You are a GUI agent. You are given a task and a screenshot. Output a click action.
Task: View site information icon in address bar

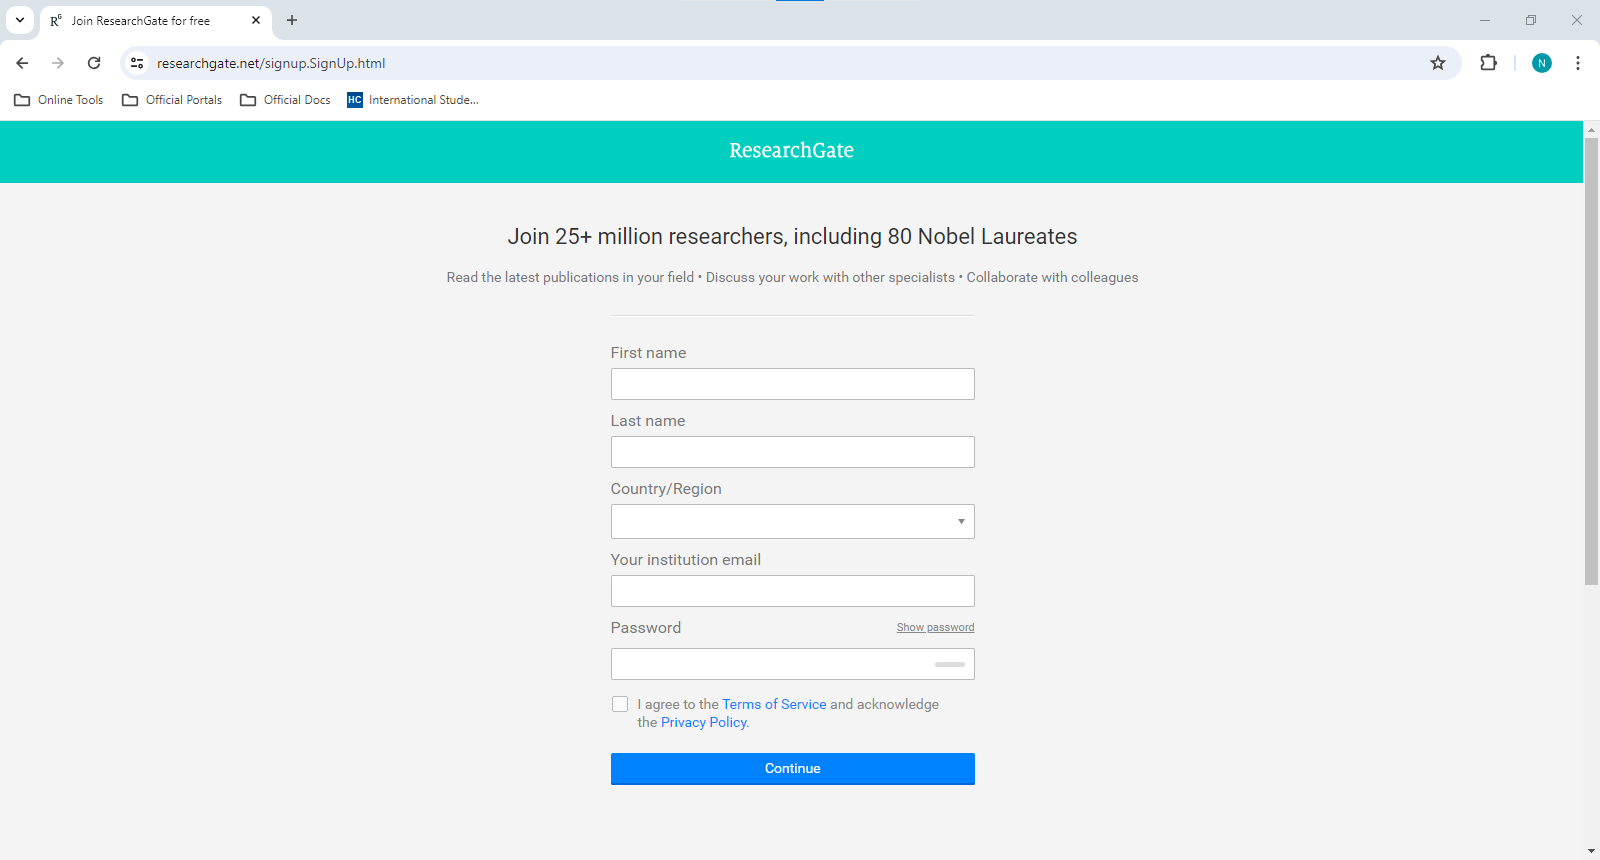point(137,63)
